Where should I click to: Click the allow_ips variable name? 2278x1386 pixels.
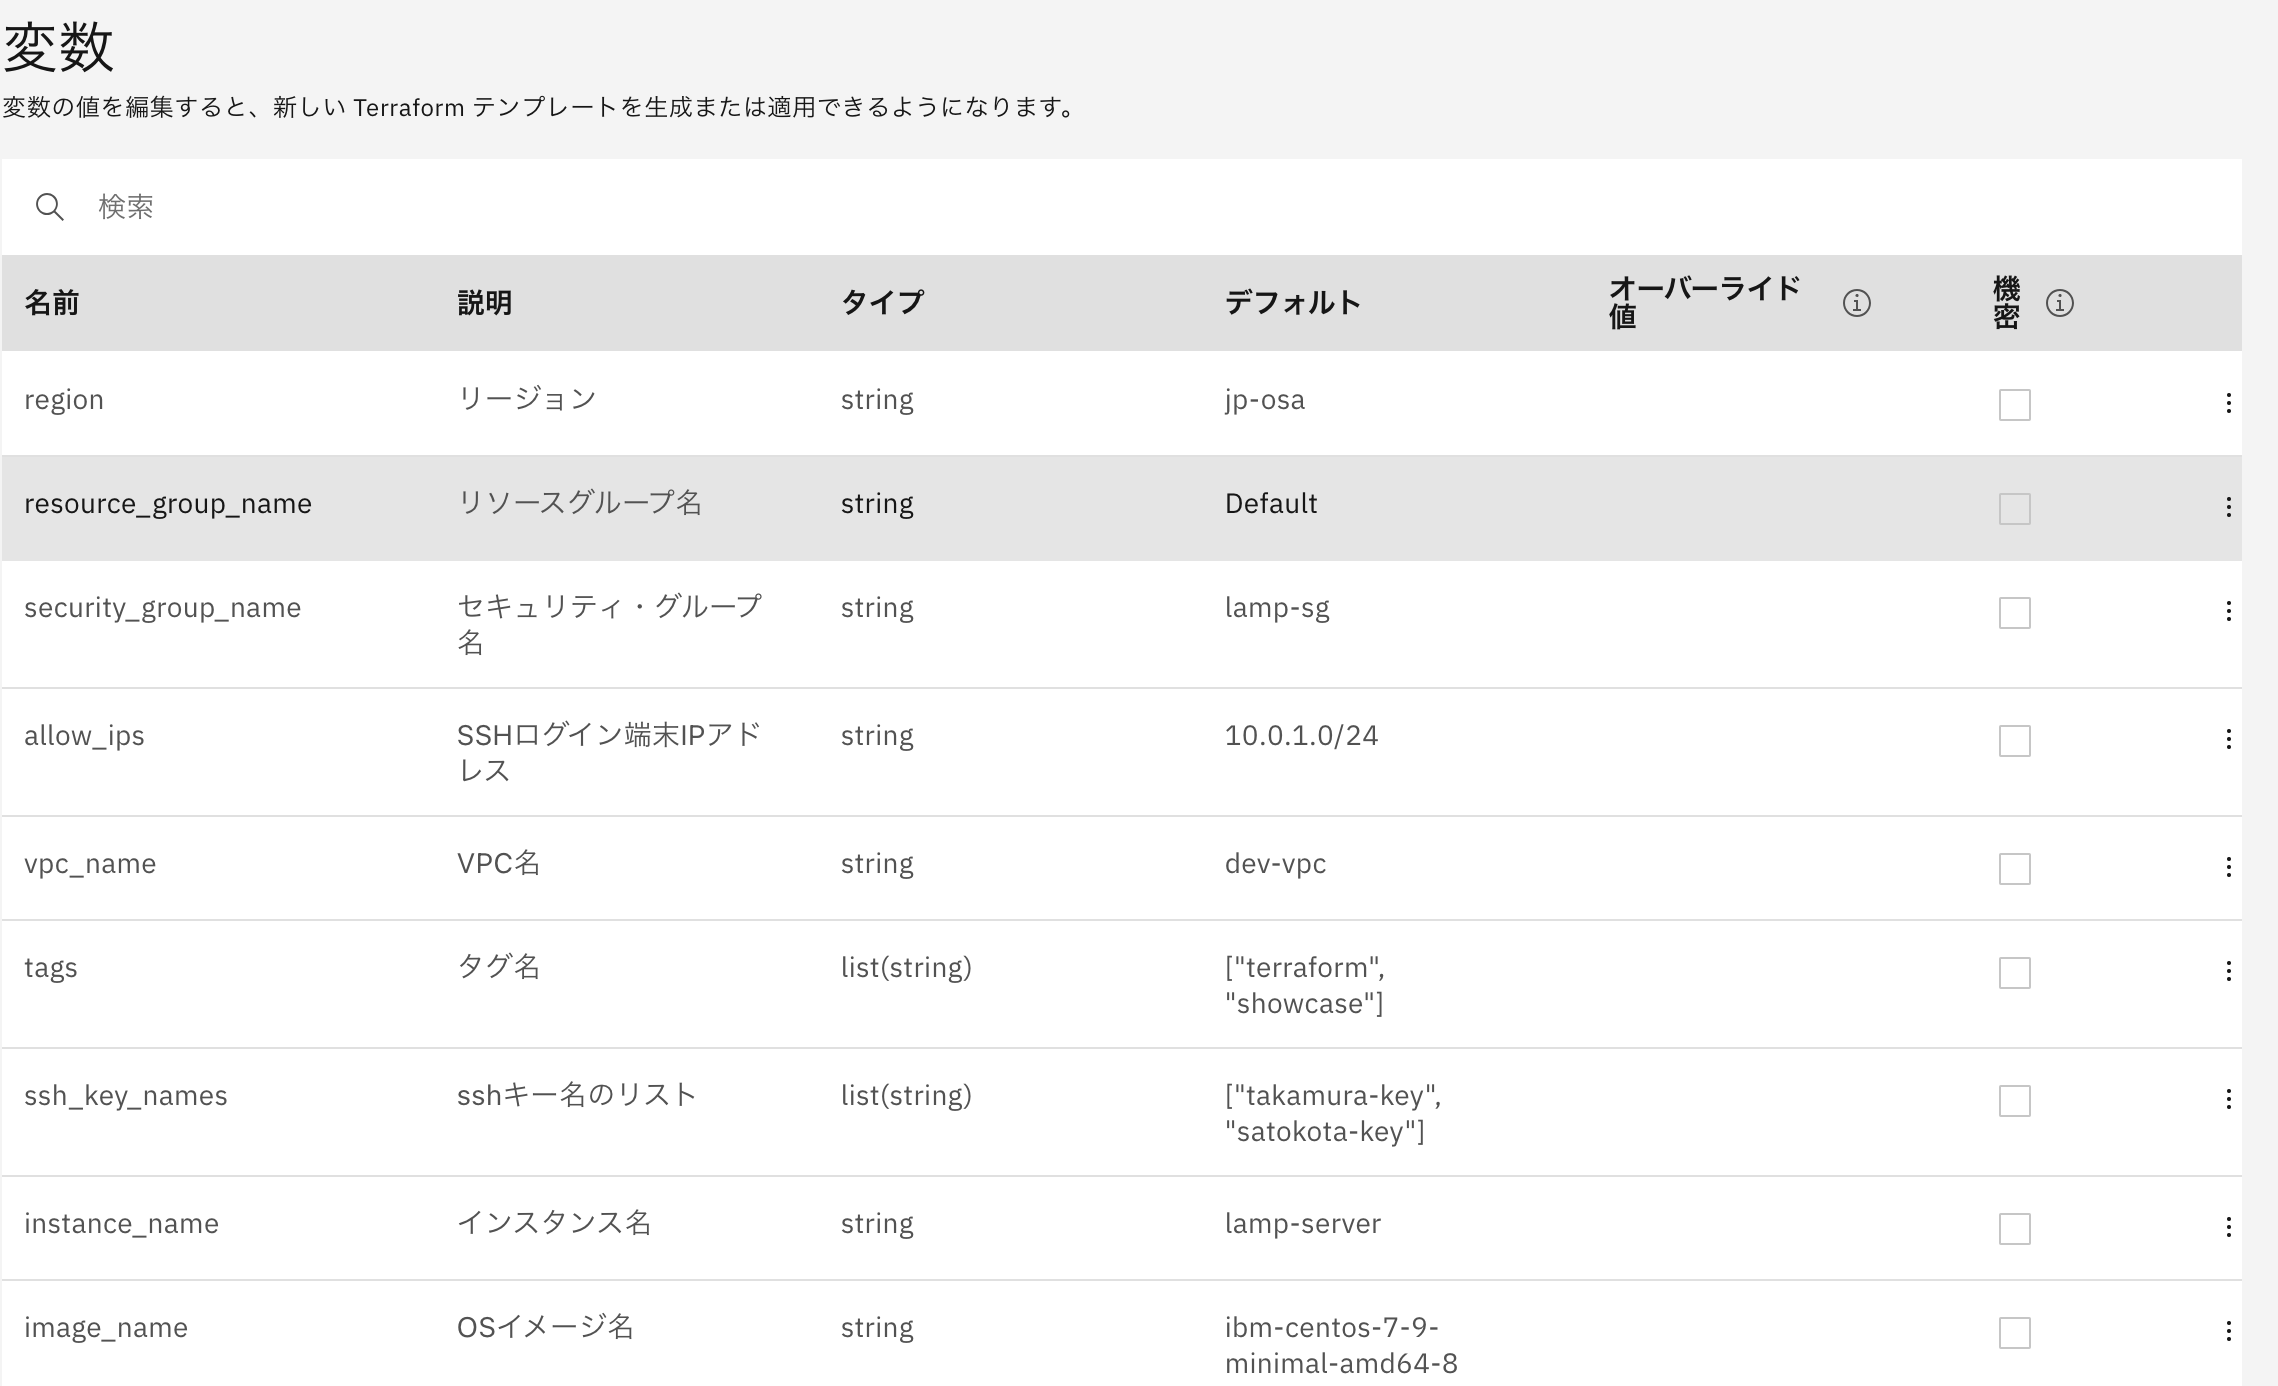84,735
